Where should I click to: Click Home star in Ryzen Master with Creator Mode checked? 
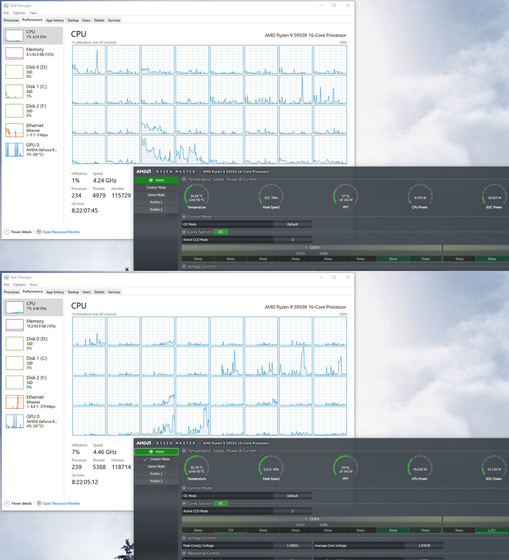point(151,452)
